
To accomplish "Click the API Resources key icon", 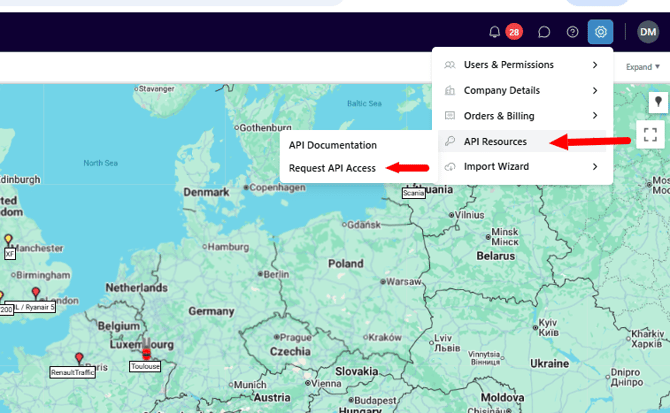I will pyautogui.click(x=450, y=141).
